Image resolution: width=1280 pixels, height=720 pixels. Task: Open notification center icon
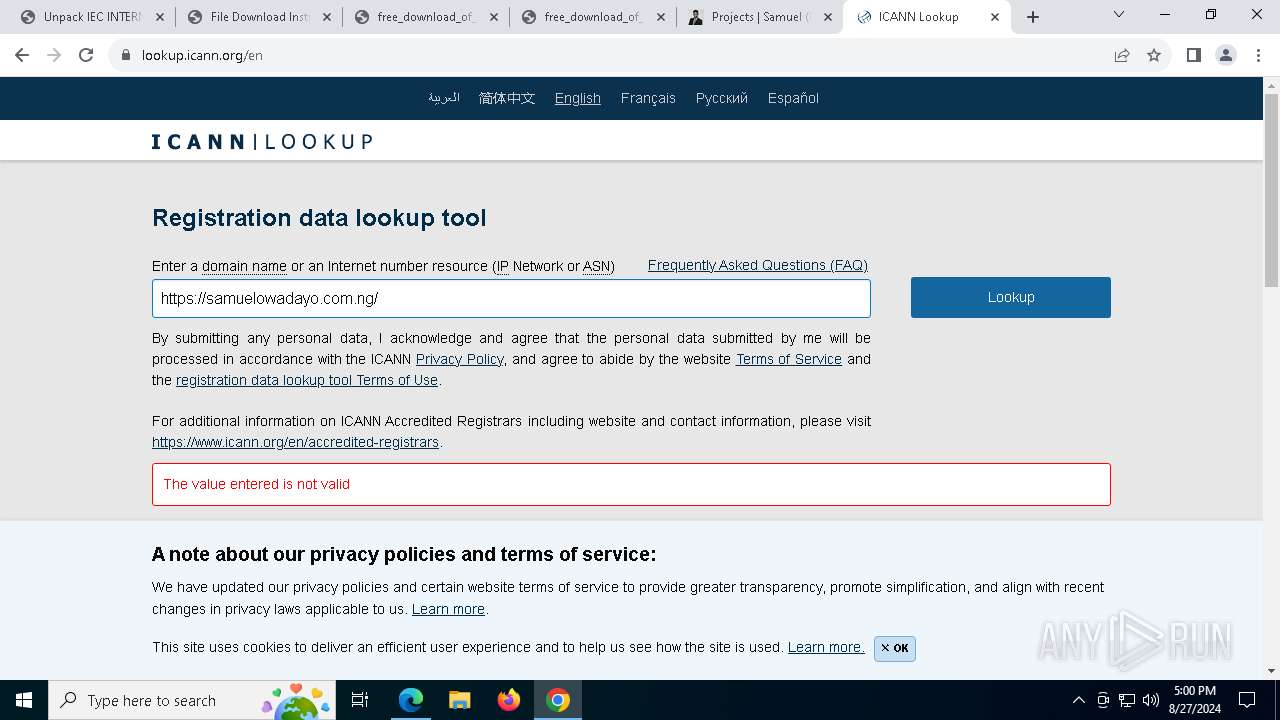click(x=1247, y=700)
